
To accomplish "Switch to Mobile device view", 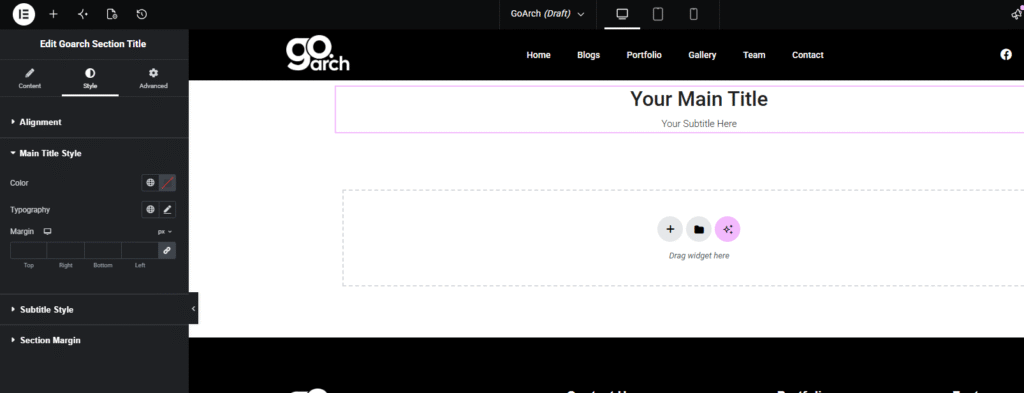I will click(694, 14).
